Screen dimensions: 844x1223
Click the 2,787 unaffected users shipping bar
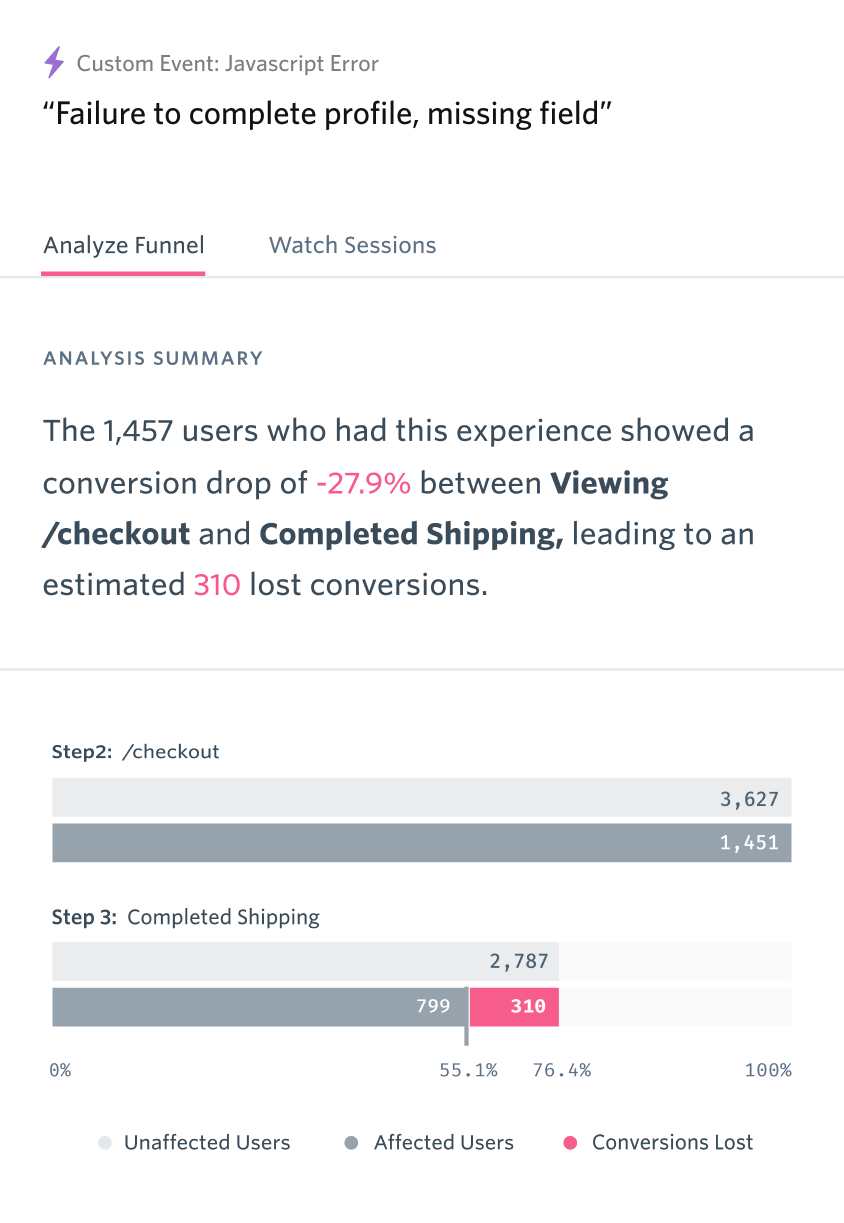pyautogui.click(x=305, y=962)
